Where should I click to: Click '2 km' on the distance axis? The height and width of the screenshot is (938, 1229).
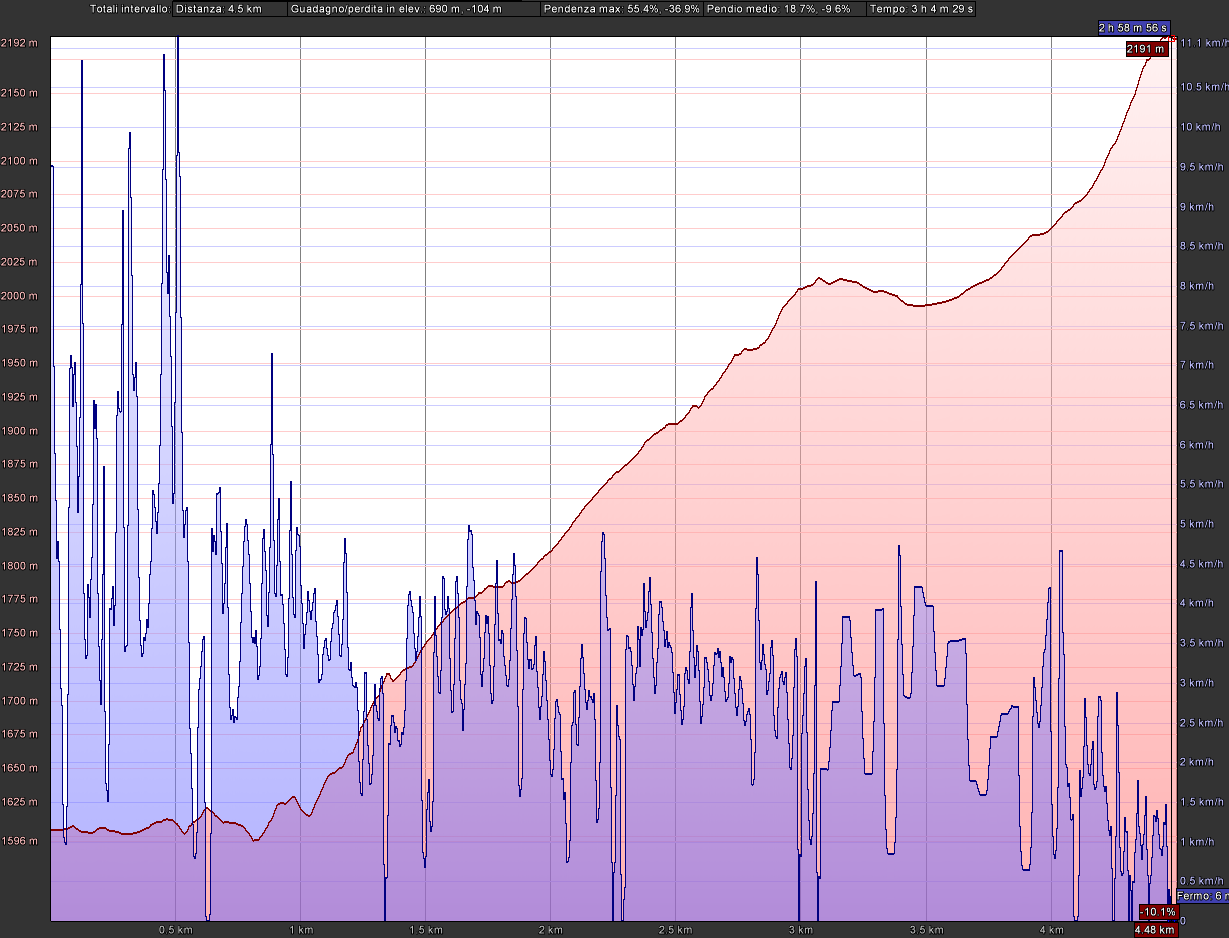(x=550, y=930)
